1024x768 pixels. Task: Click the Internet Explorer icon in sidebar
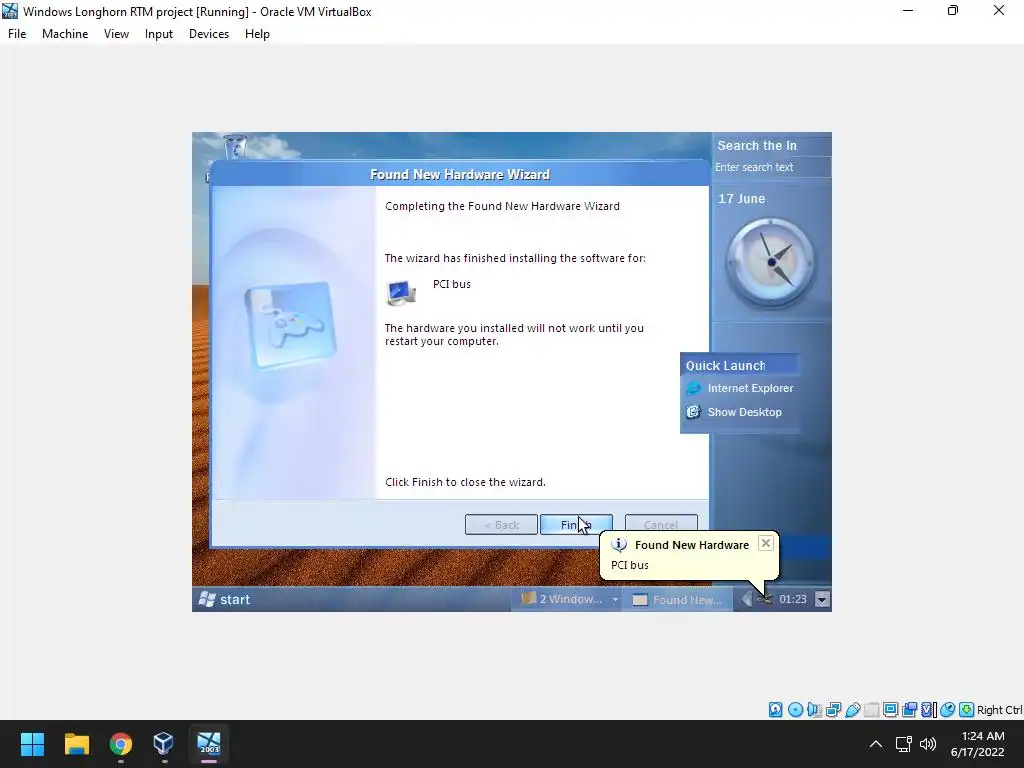(x=693, y=388)
